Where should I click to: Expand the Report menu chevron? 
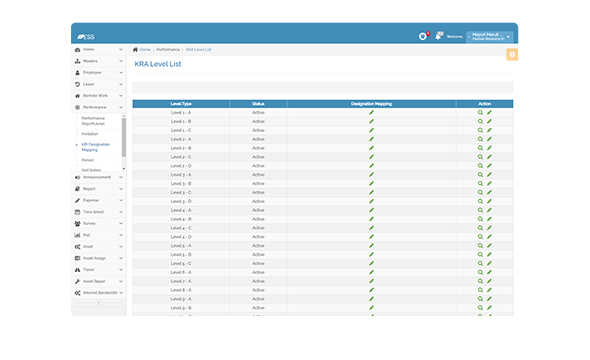121,189
